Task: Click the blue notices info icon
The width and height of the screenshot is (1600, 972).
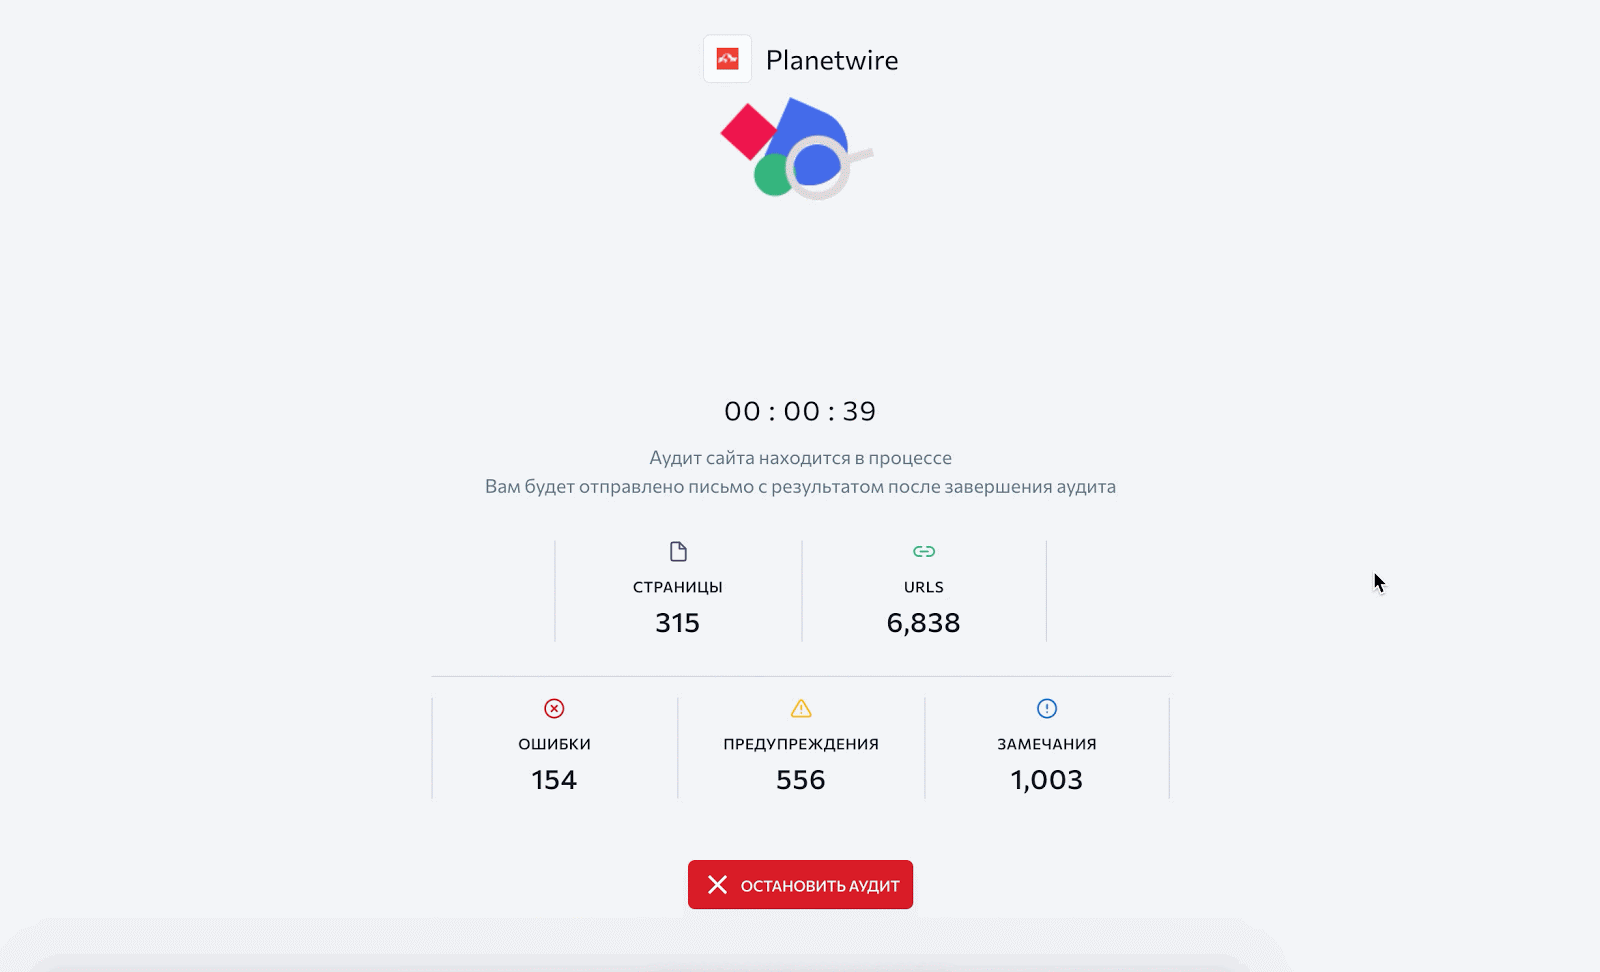Action: [1047, 709]
